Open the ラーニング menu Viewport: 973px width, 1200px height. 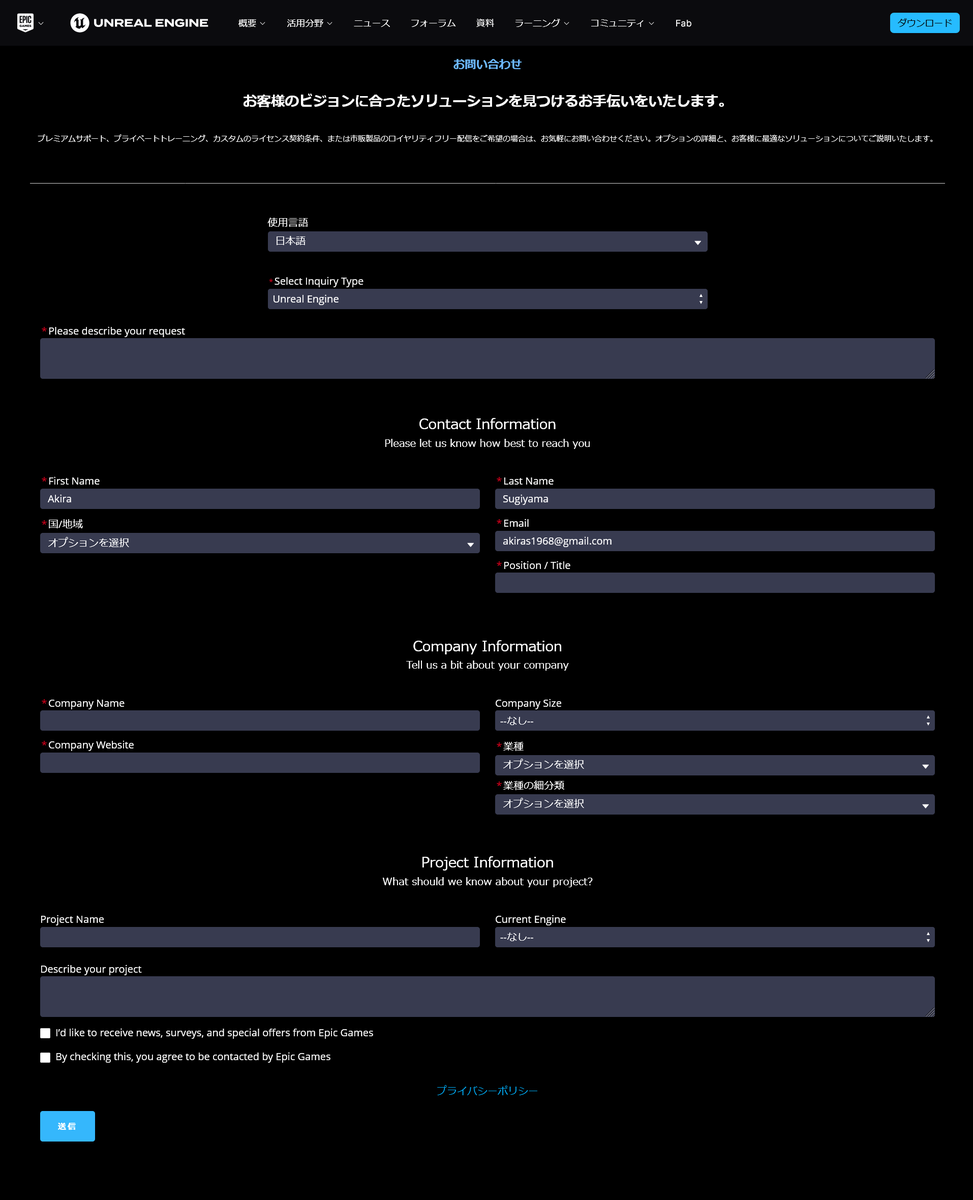pyautogui.click(x=542, y=23)
